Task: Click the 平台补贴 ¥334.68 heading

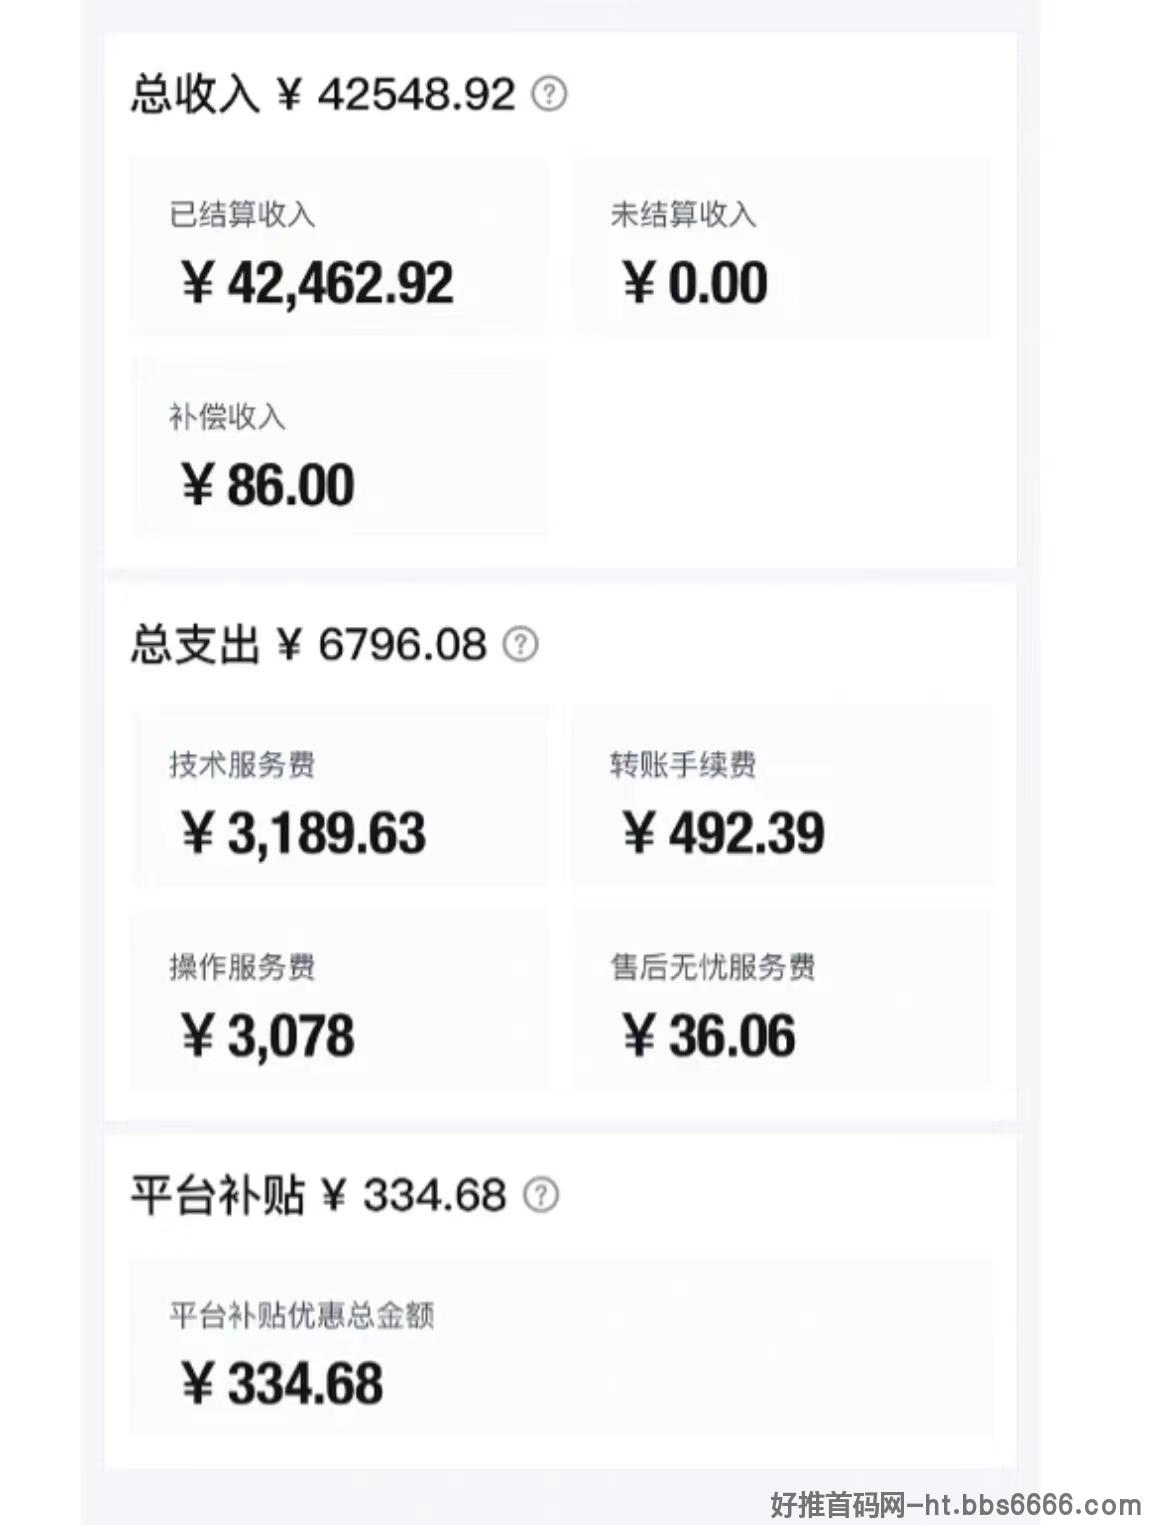Action: pyautogui.click(x=319, y=1195)
